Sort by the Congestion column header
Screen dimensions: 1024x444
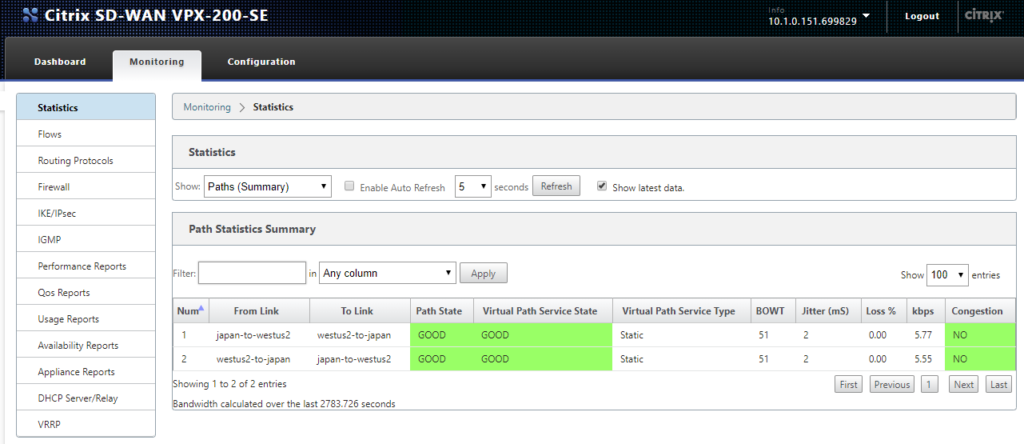click(x=980, y=311)
